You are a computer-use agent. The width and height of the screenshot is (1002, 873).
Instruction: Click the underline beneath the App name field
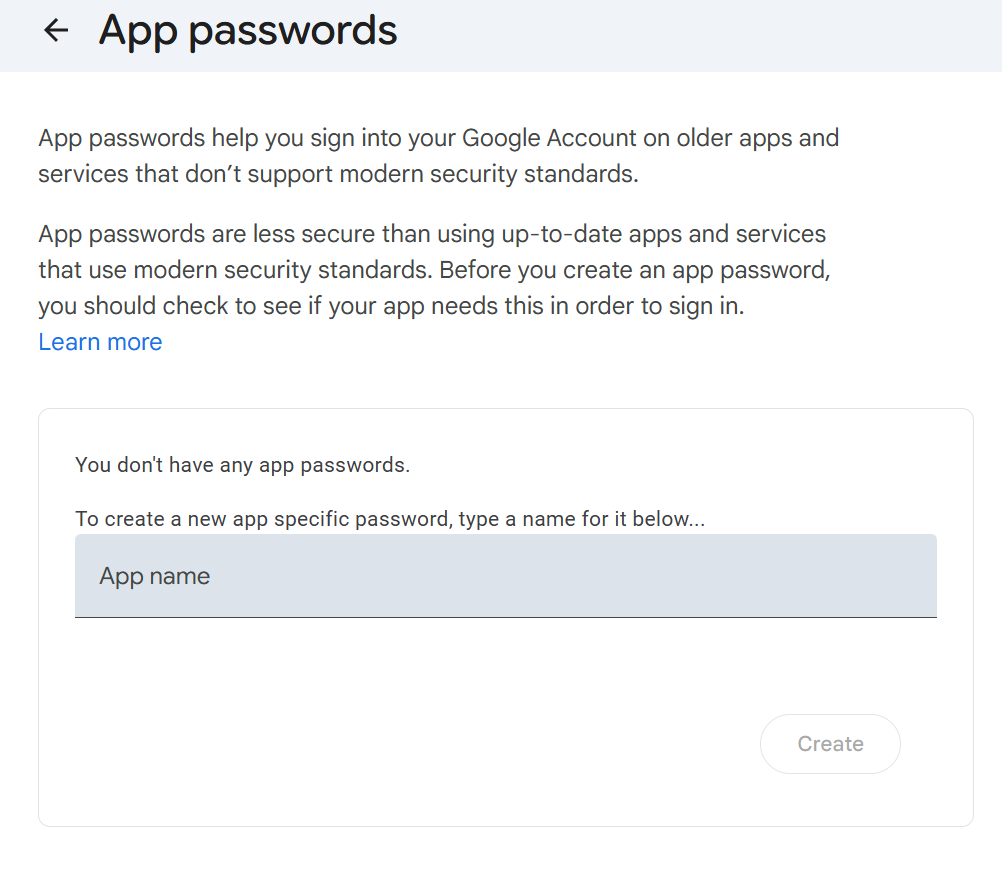(505, 617)
